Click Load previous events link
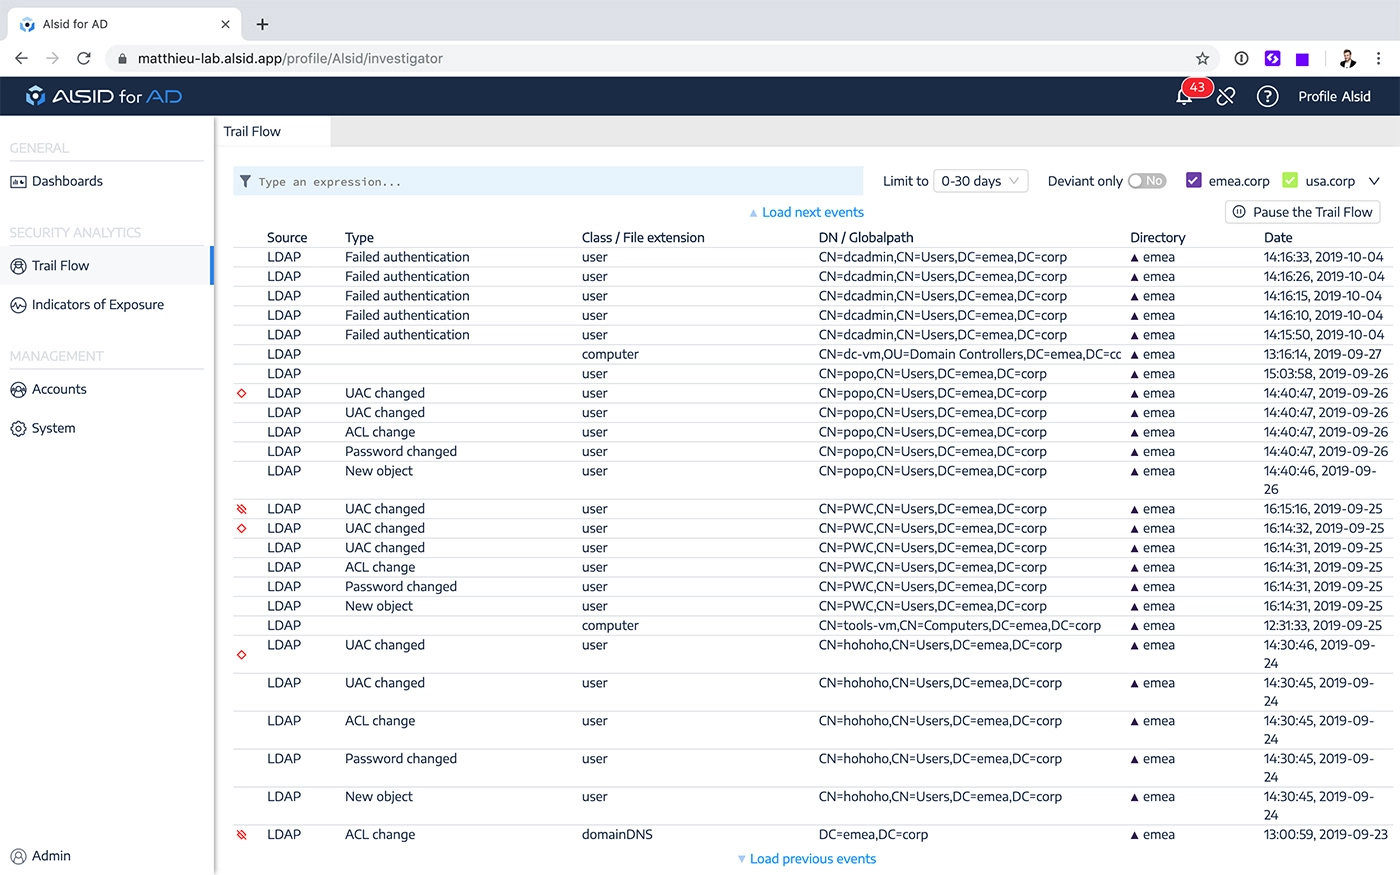This screenshot has height=875, width=1400. pos(807,859)
